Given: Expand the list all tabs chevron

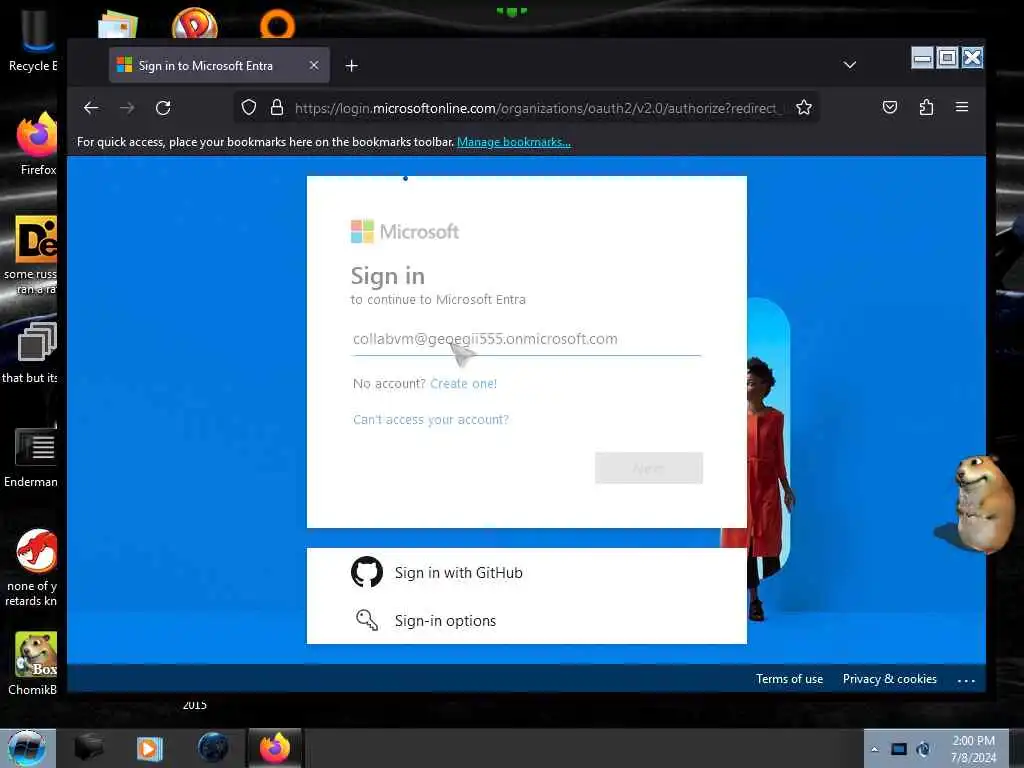Looking at the screenshot, I should [x=850, y=65].
